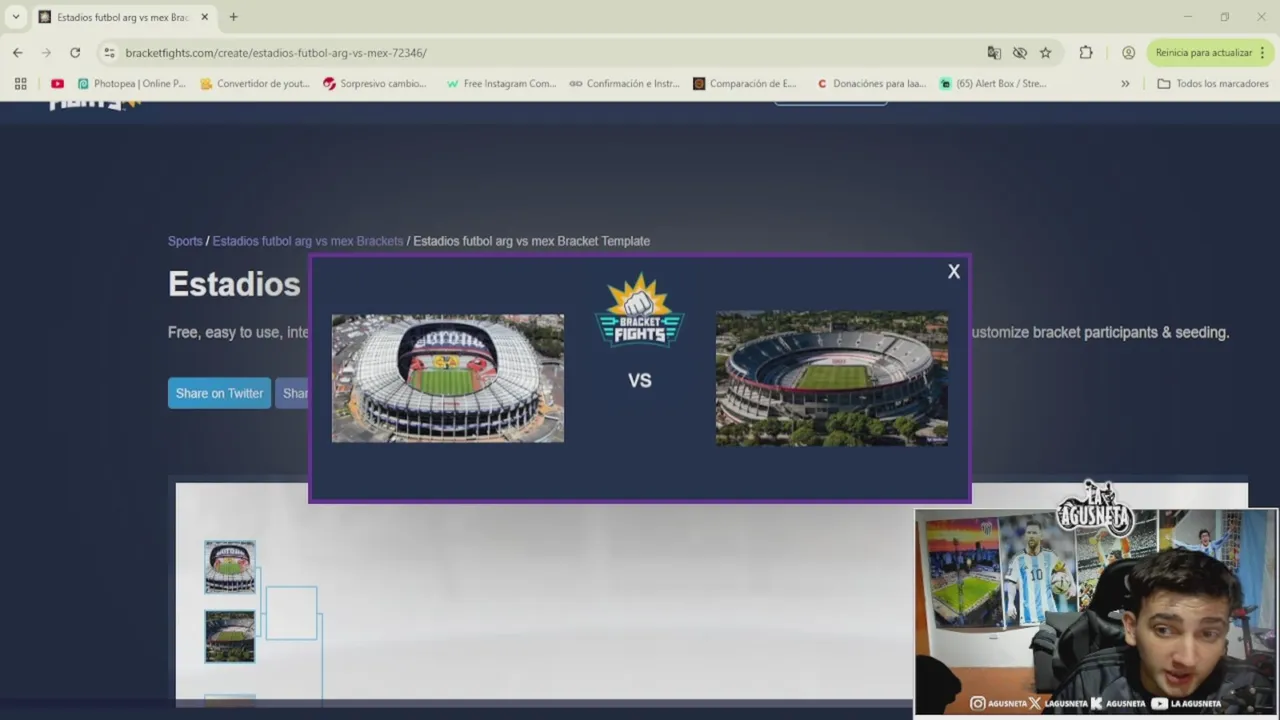
Task: Reload the current page
Action: point(75,52)
